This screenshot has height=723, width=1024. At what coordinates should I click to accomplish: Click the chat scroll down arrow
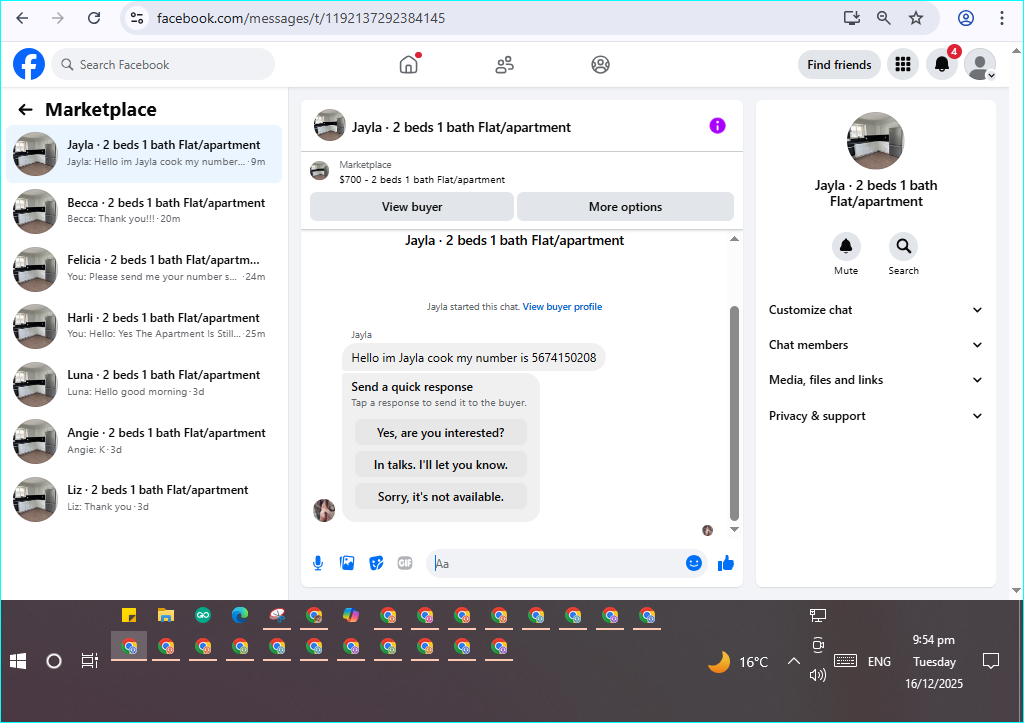pyautogui.click(x=734, y=530)
